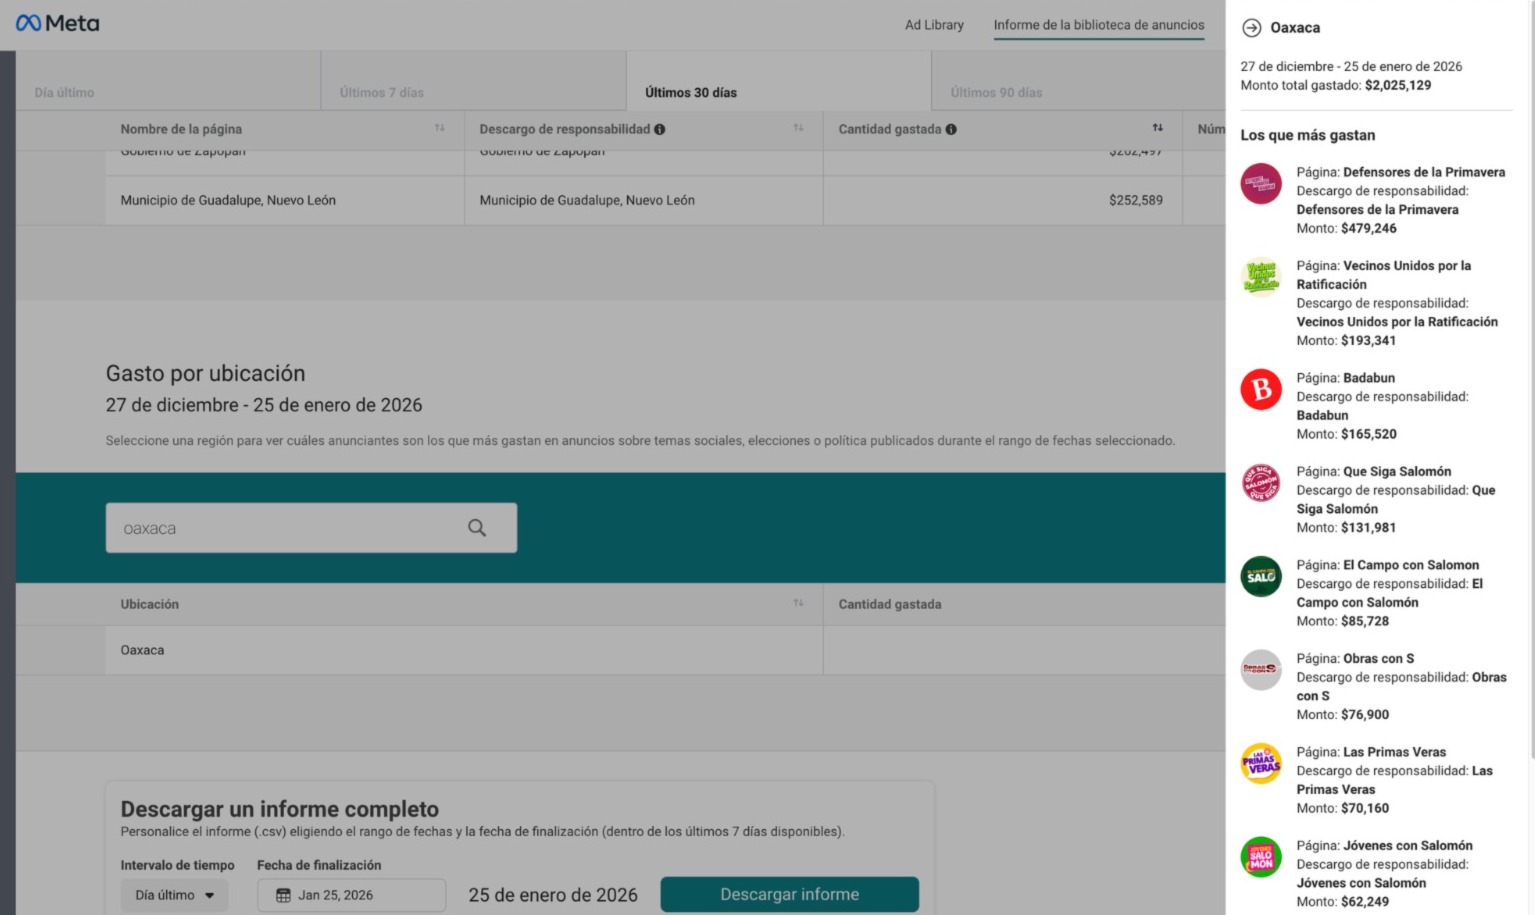
Task: Open El Campo con Salomon avatar
Action: [1261, 577]
